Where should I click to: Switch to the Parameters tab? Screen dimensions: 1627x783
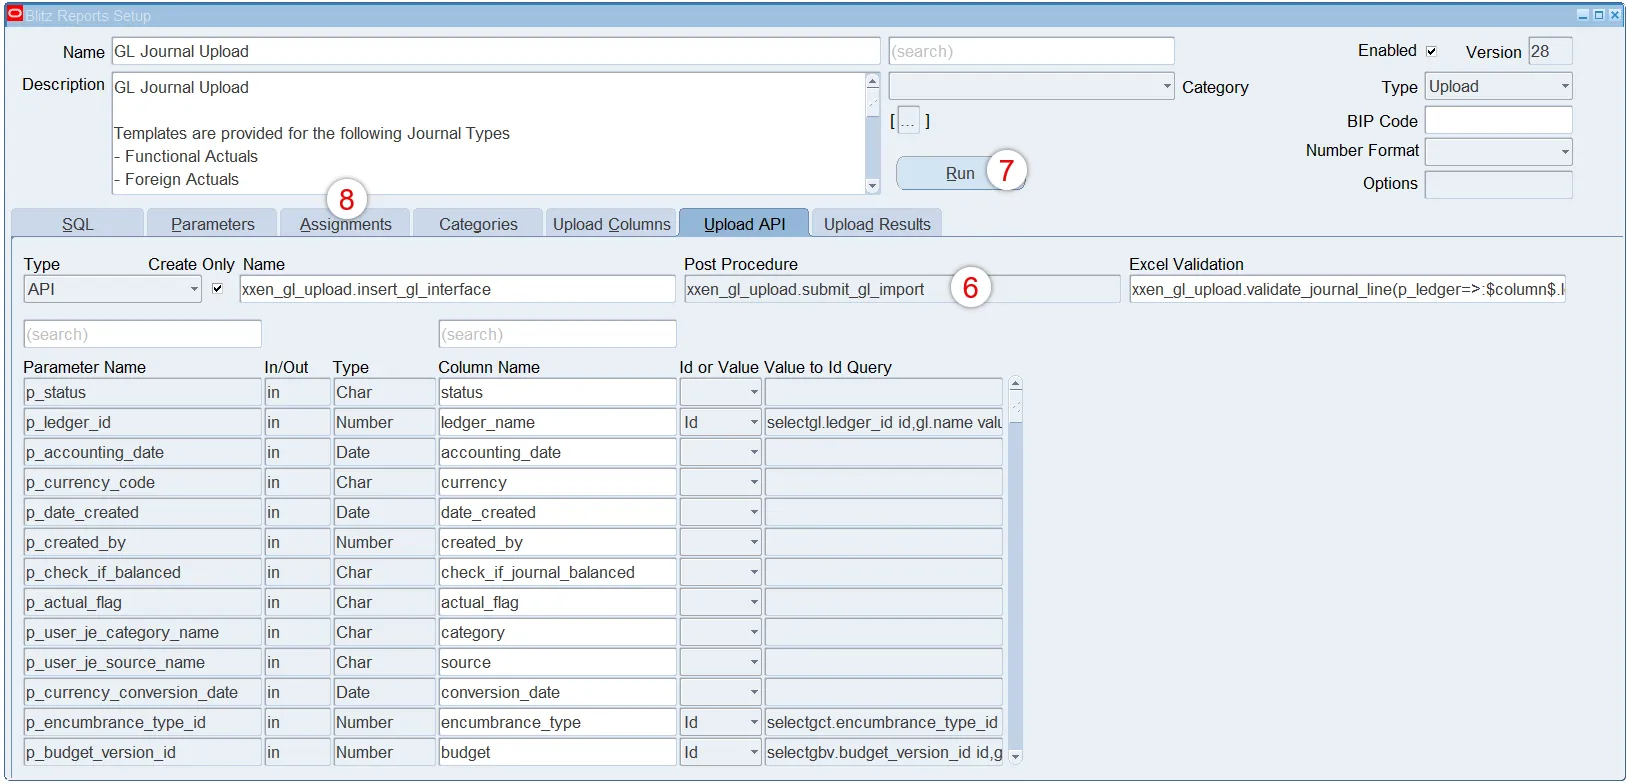coord(212,224)
